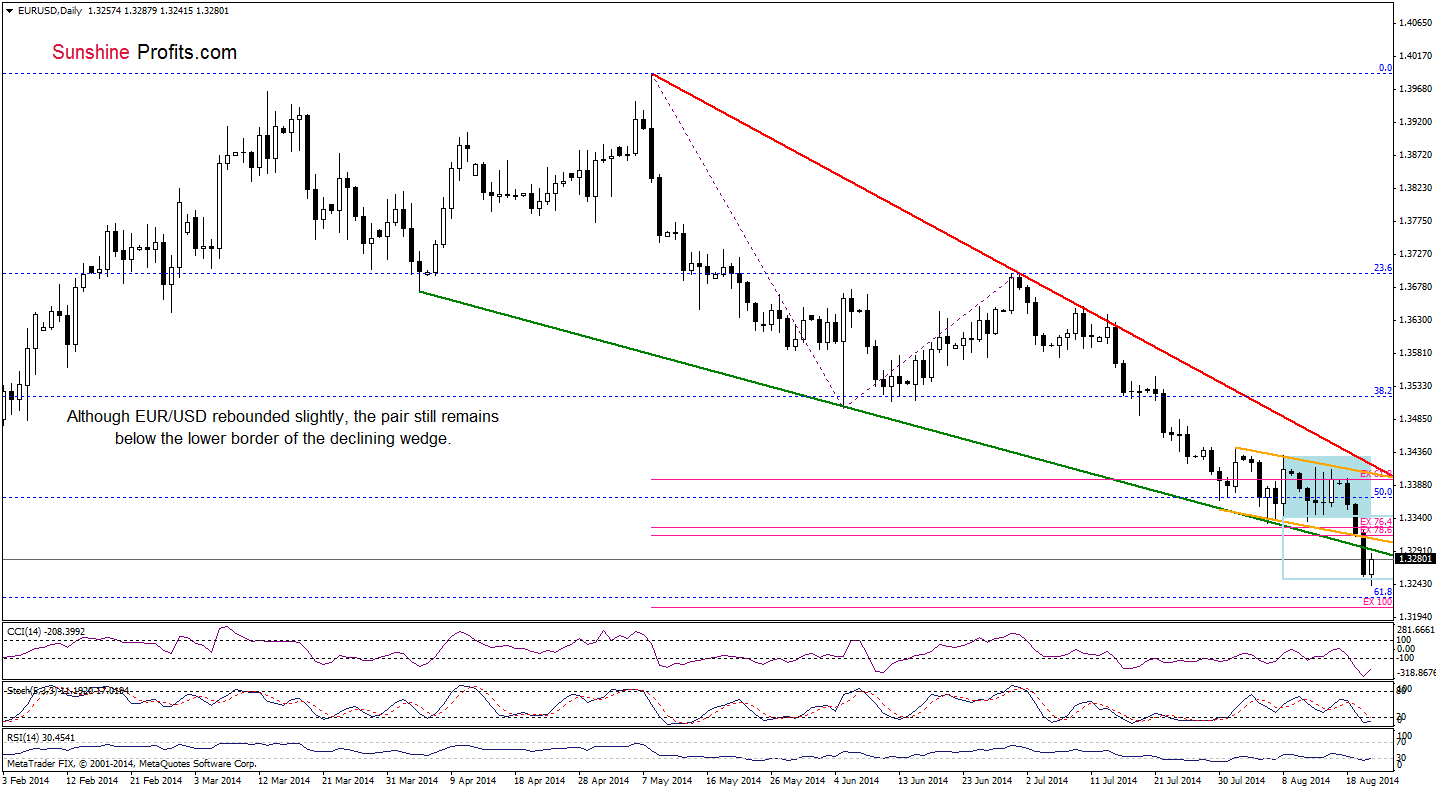Select the '1.37270' price axis label
The image size is (1436, 789).
click(x=1417, y=254)
